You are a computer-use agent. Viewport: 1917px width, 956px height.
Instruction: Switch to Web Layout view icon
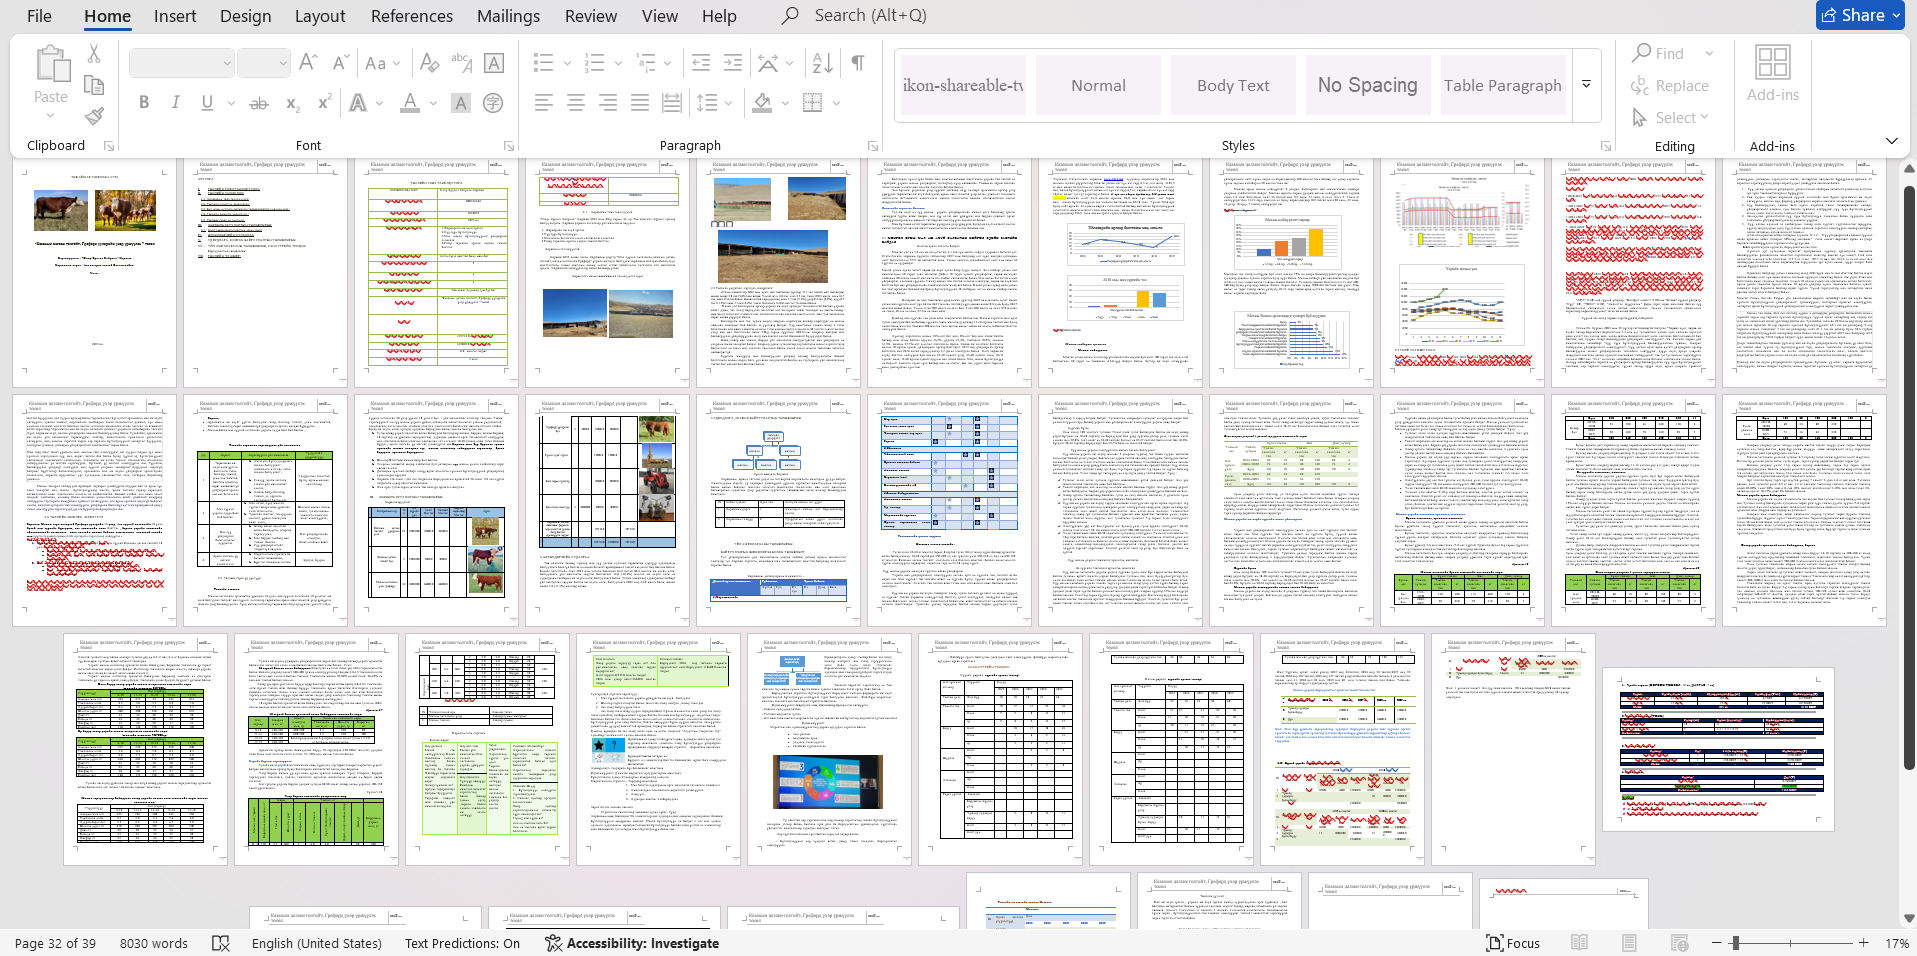tap(1679, 943)
